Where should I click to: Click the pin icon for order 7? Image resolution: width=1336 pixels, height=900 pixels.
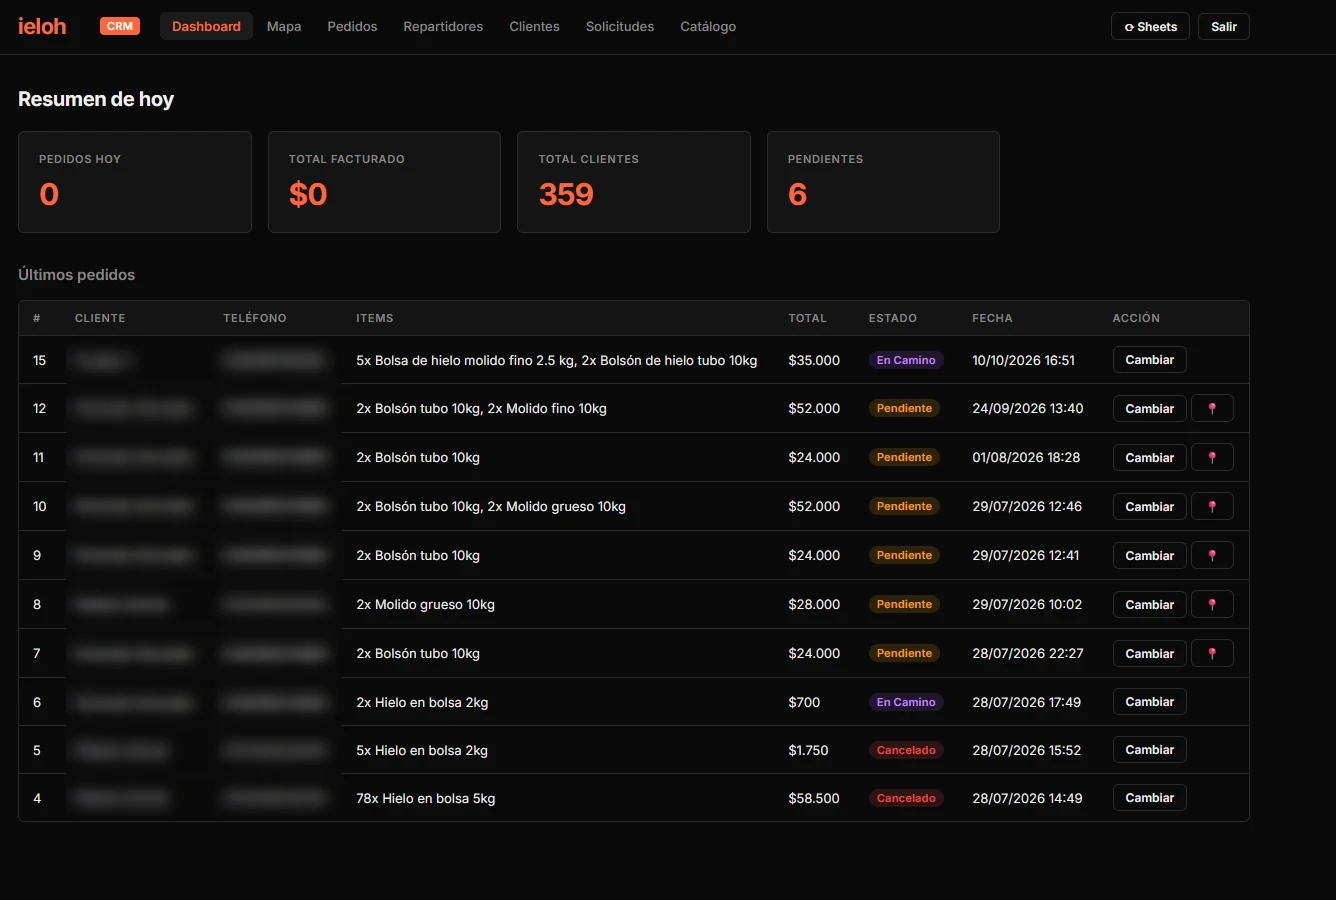(1212, 653)
